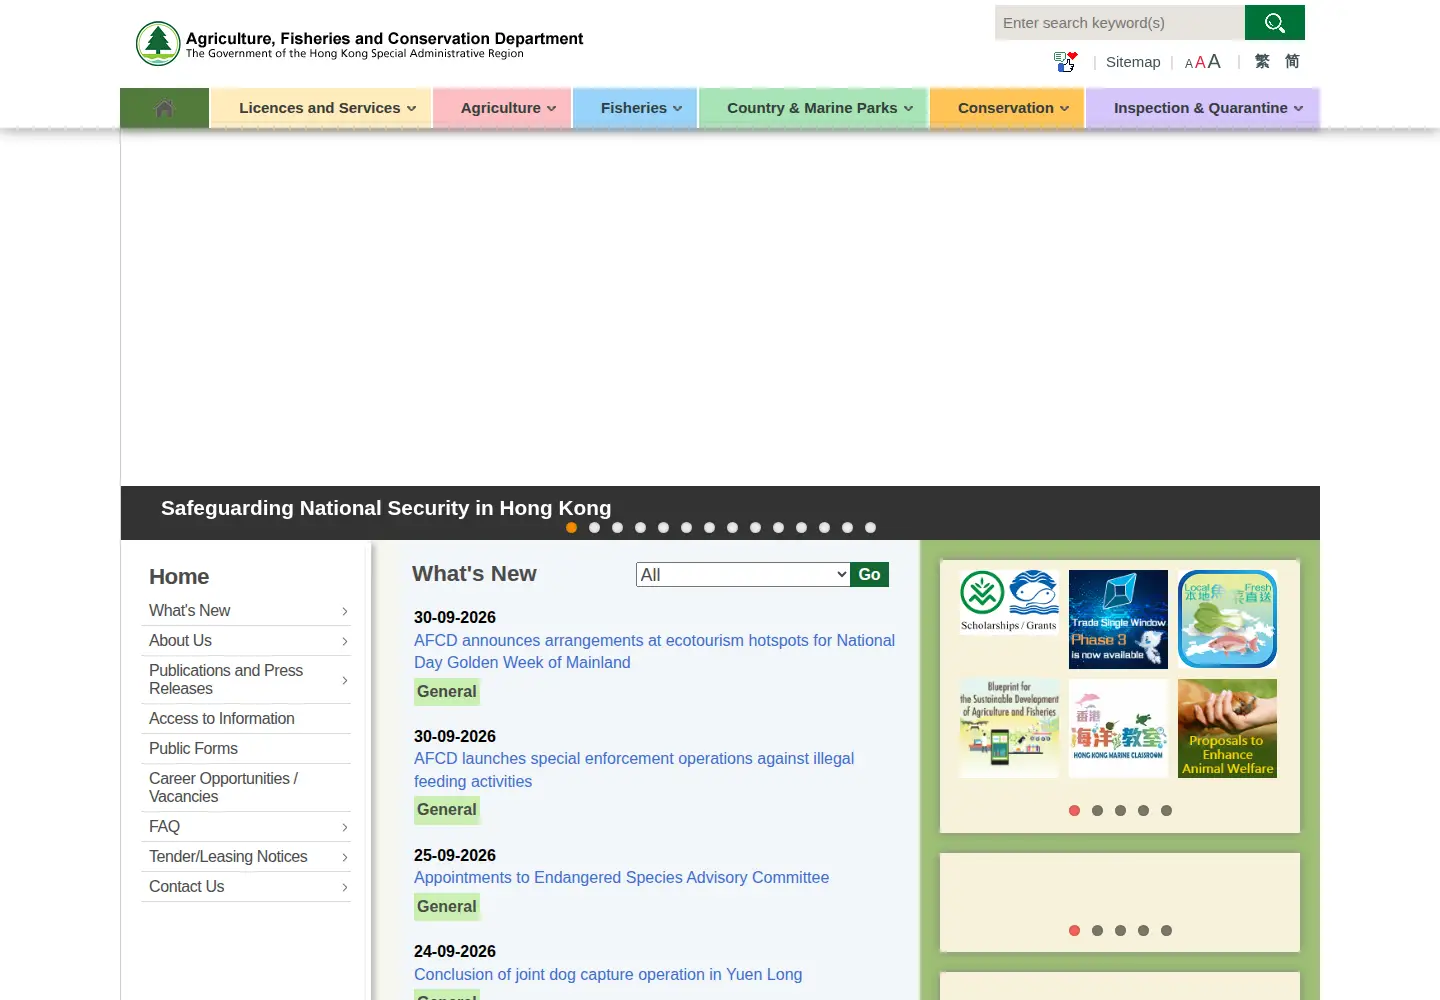Open the Scholarships / Grants tile
The width and height of the screenshot is (1440, 1000).
(1009, 603)
